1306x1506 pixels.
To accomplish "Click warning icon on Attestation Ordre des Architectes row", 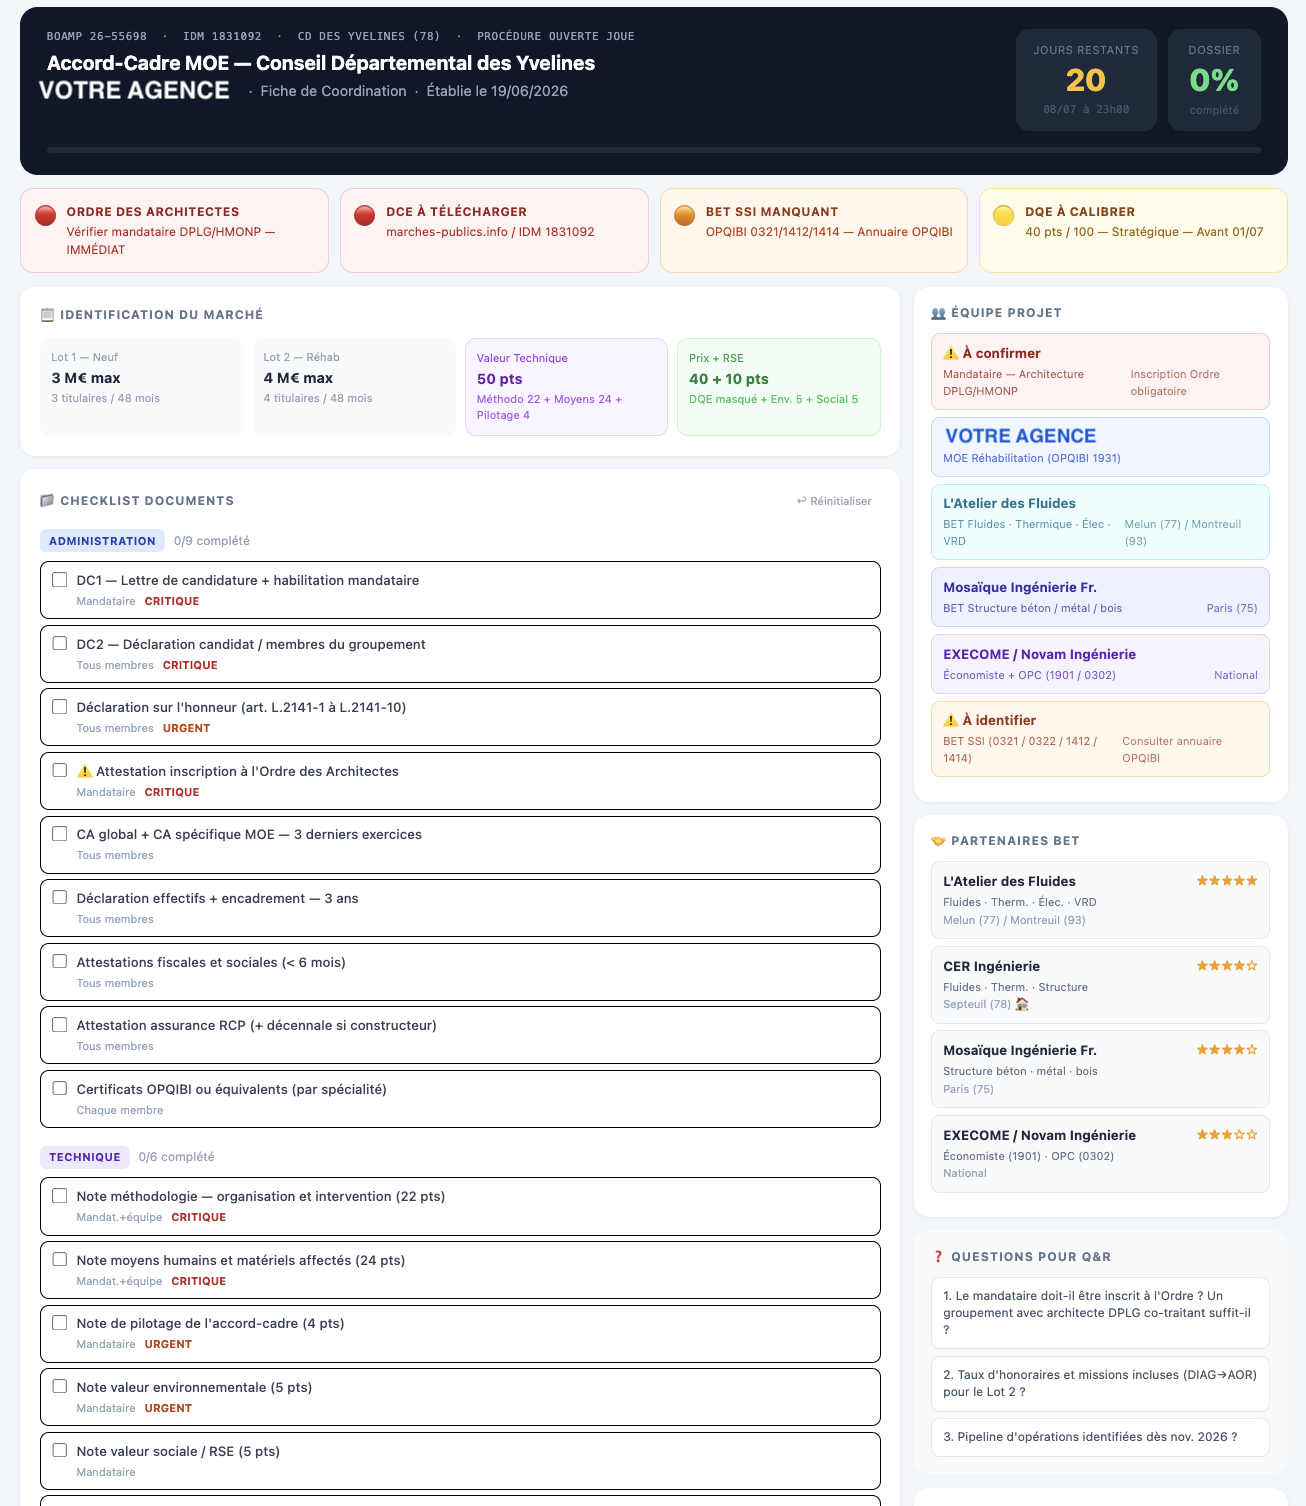I will [x=85, y=771].
